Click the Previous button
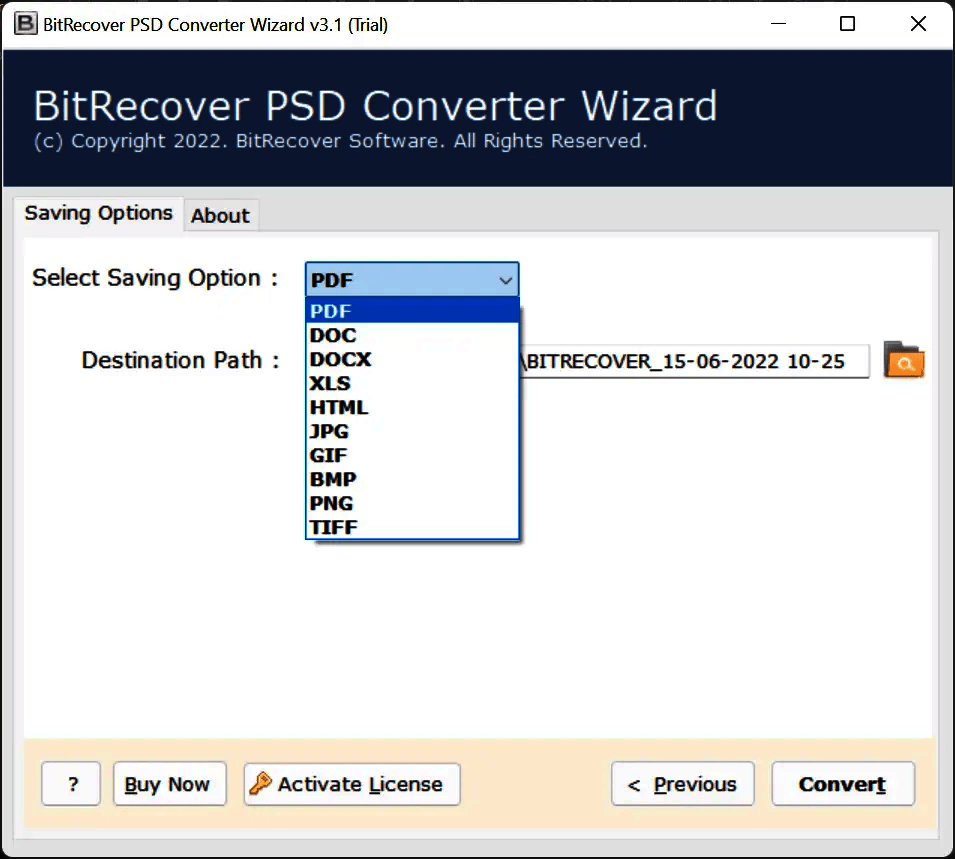Screen dimensions: 955x859 (x=682, y=784)
